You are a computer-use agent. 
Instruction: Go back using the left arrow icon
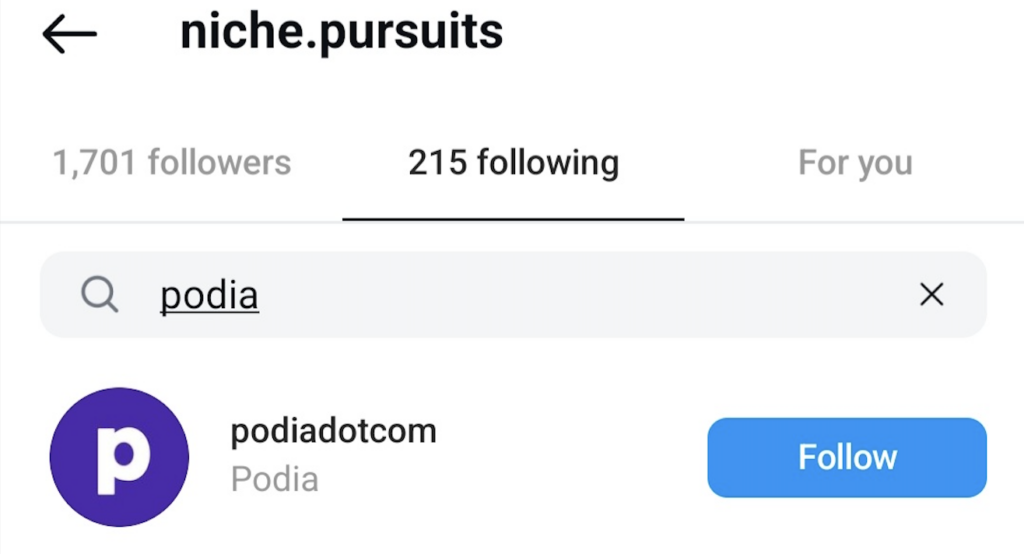70,34
